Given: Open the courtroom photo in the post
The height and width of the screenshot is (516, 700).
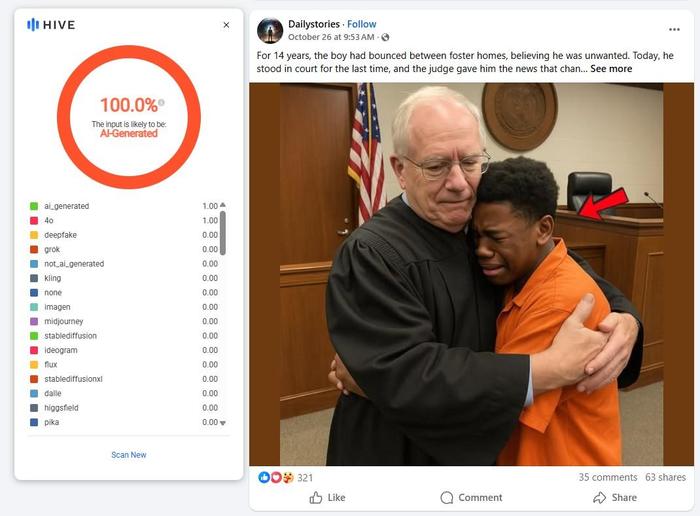Looking at the screenshot, I should [x=471, y=275].
